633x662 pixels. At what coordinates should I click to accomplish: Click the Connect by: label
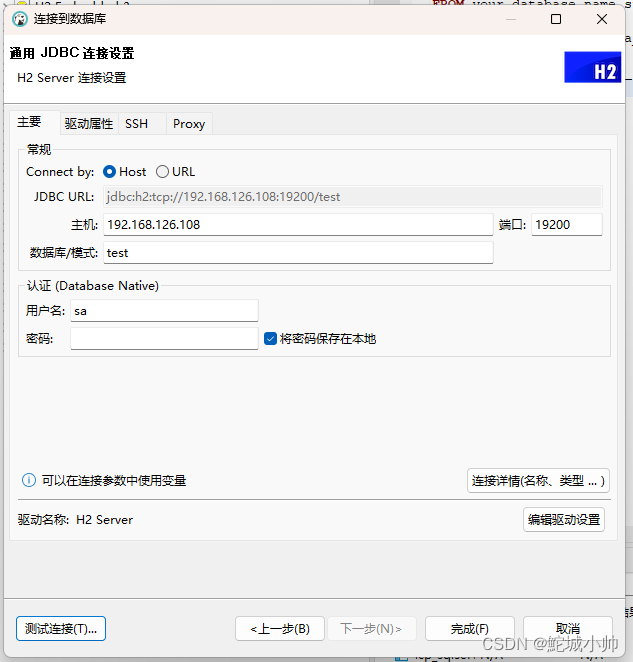click(60, 172)
